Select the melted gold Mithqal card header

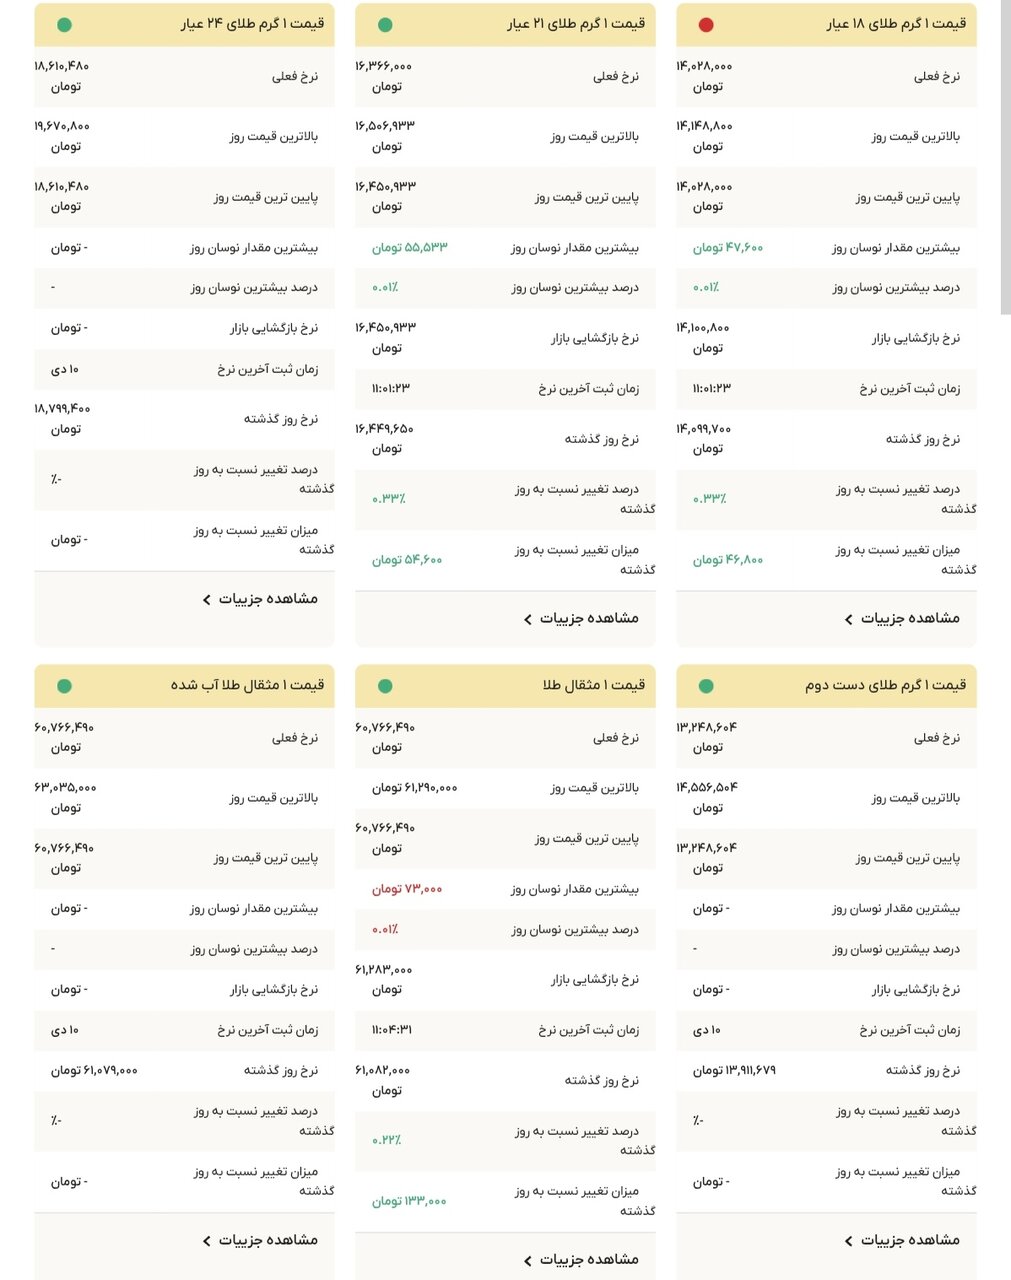coord(184,685)
